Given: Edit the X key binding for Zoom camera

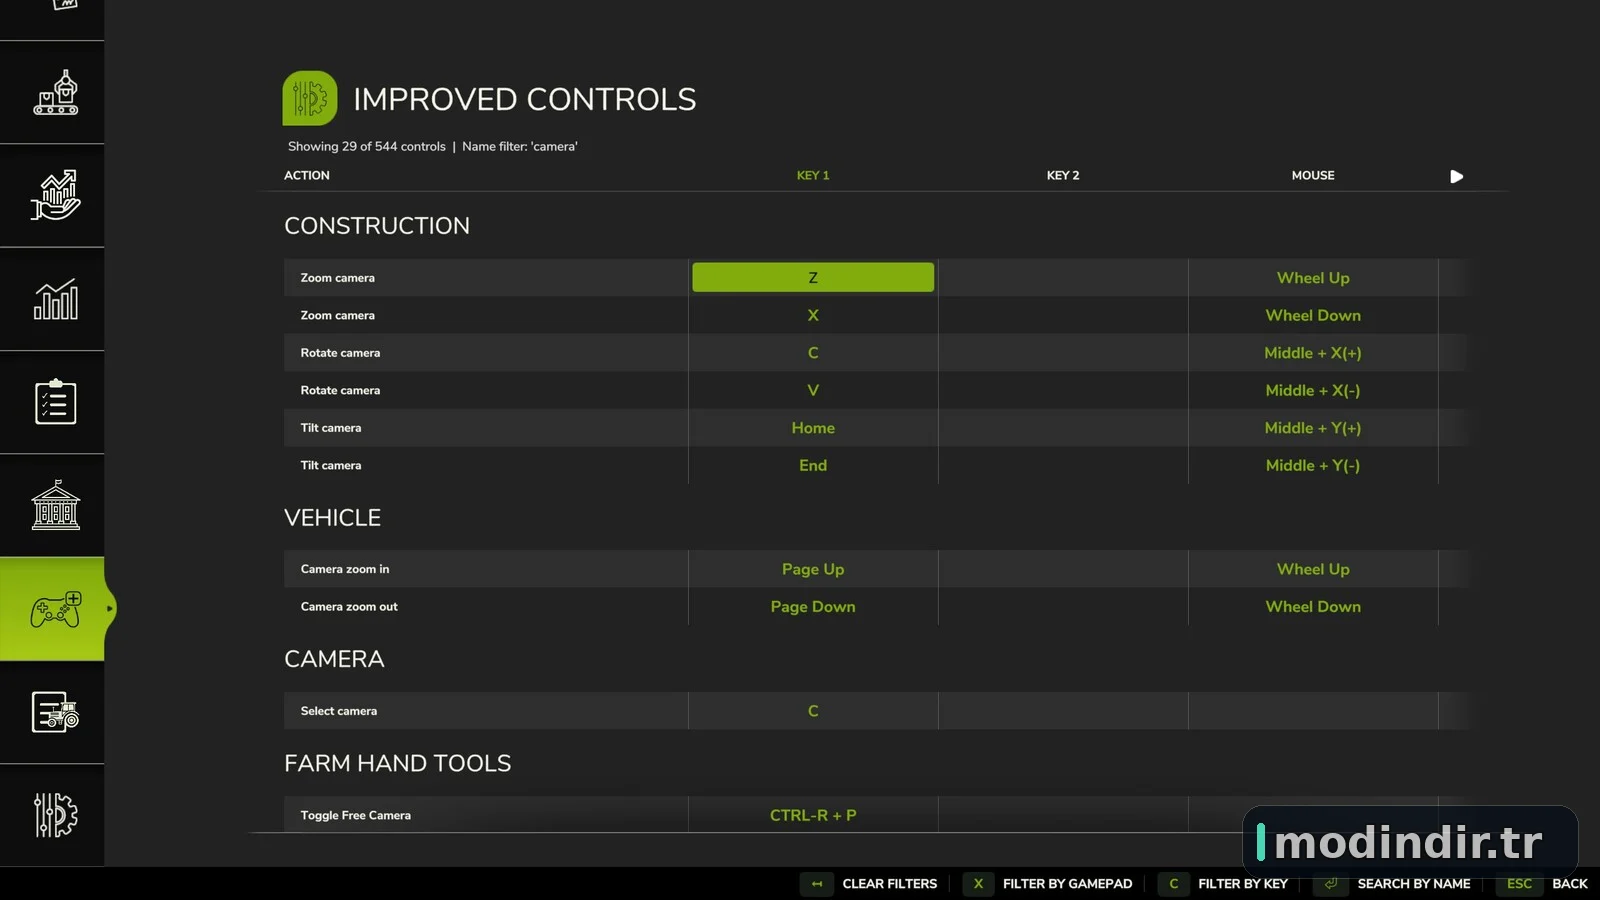Looking at the screenshot, I should pos(813,315).
